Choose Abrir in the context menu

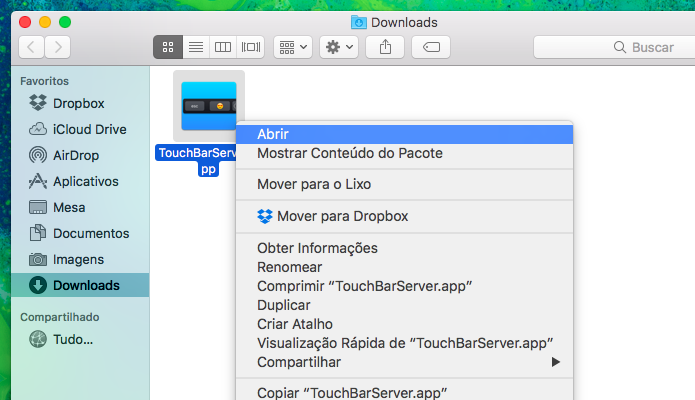(404, 134)
